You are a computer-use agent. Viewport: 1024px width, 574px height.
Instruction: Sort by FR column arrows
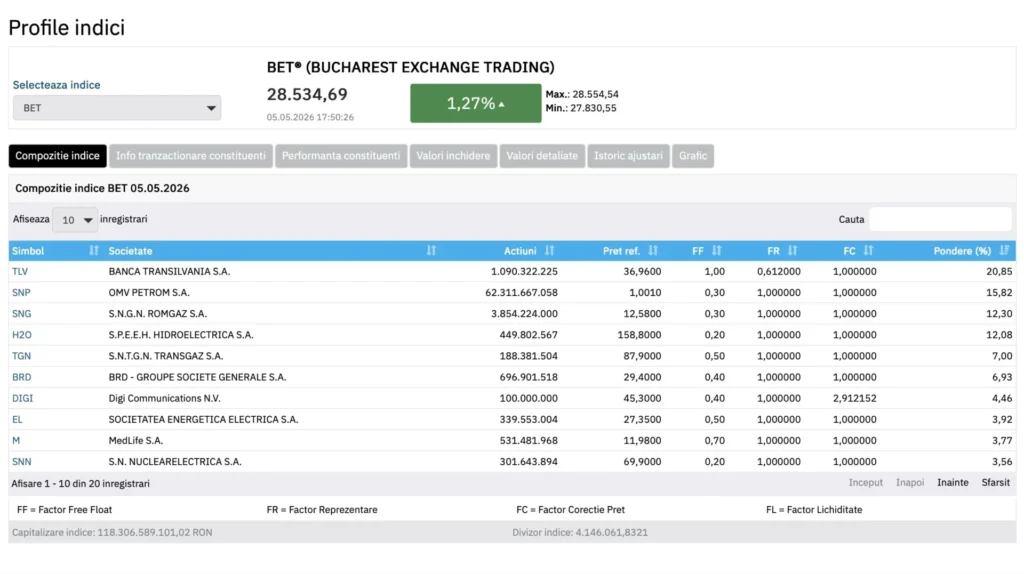792,251
